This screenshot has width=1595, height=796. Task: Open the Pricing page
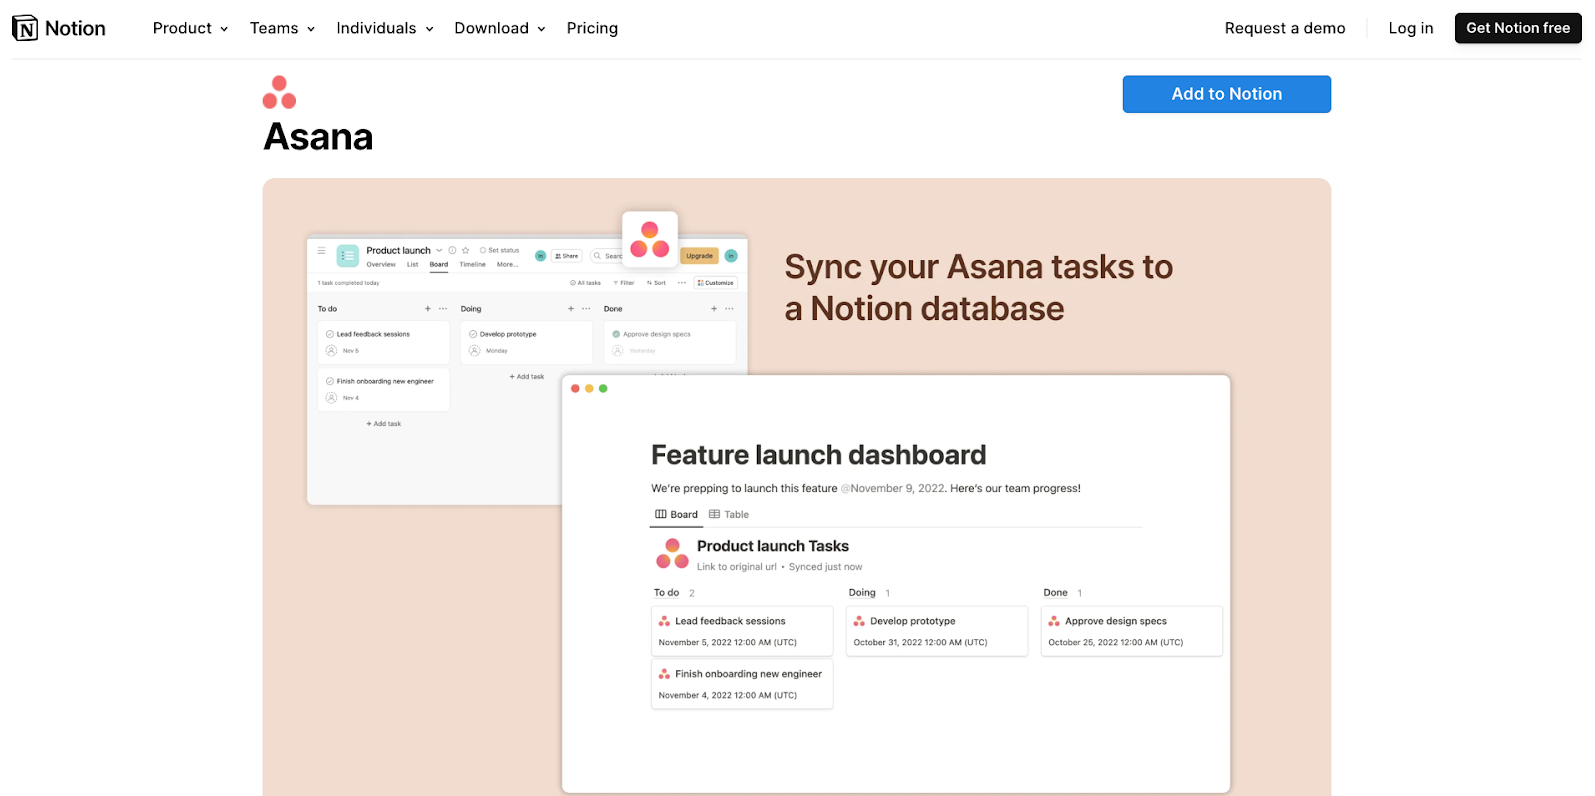592,28
